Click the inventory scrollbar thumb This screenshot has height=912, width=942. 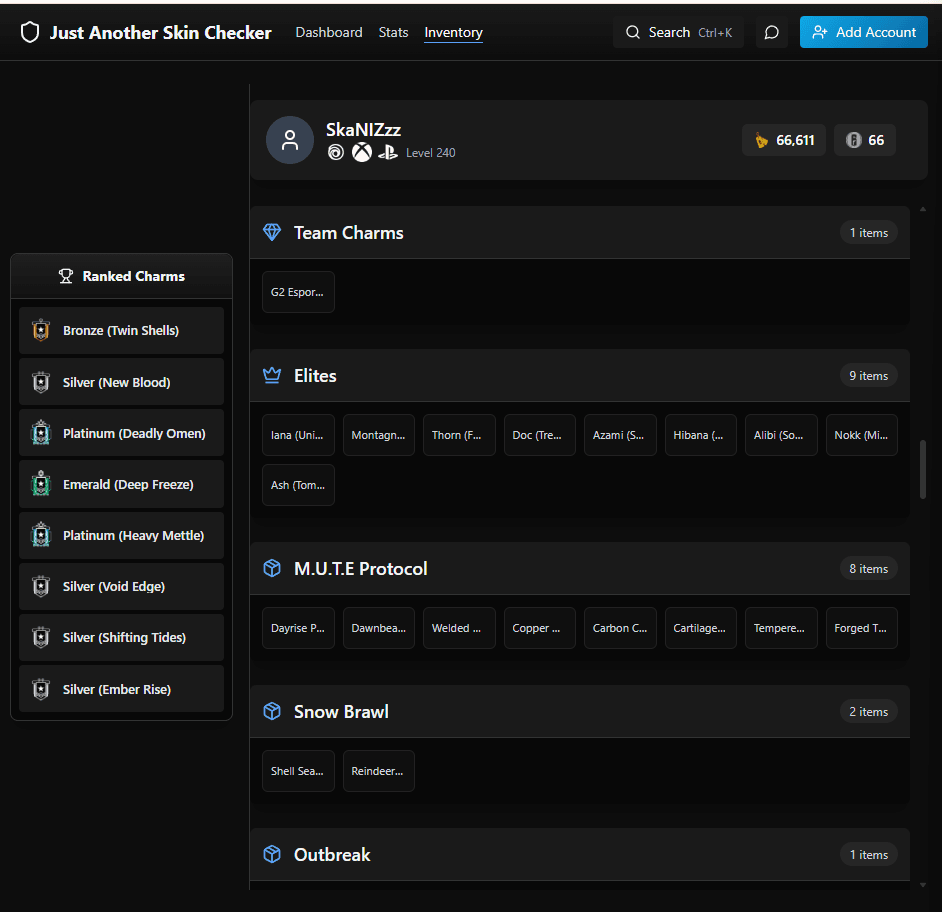pos(923,470)
